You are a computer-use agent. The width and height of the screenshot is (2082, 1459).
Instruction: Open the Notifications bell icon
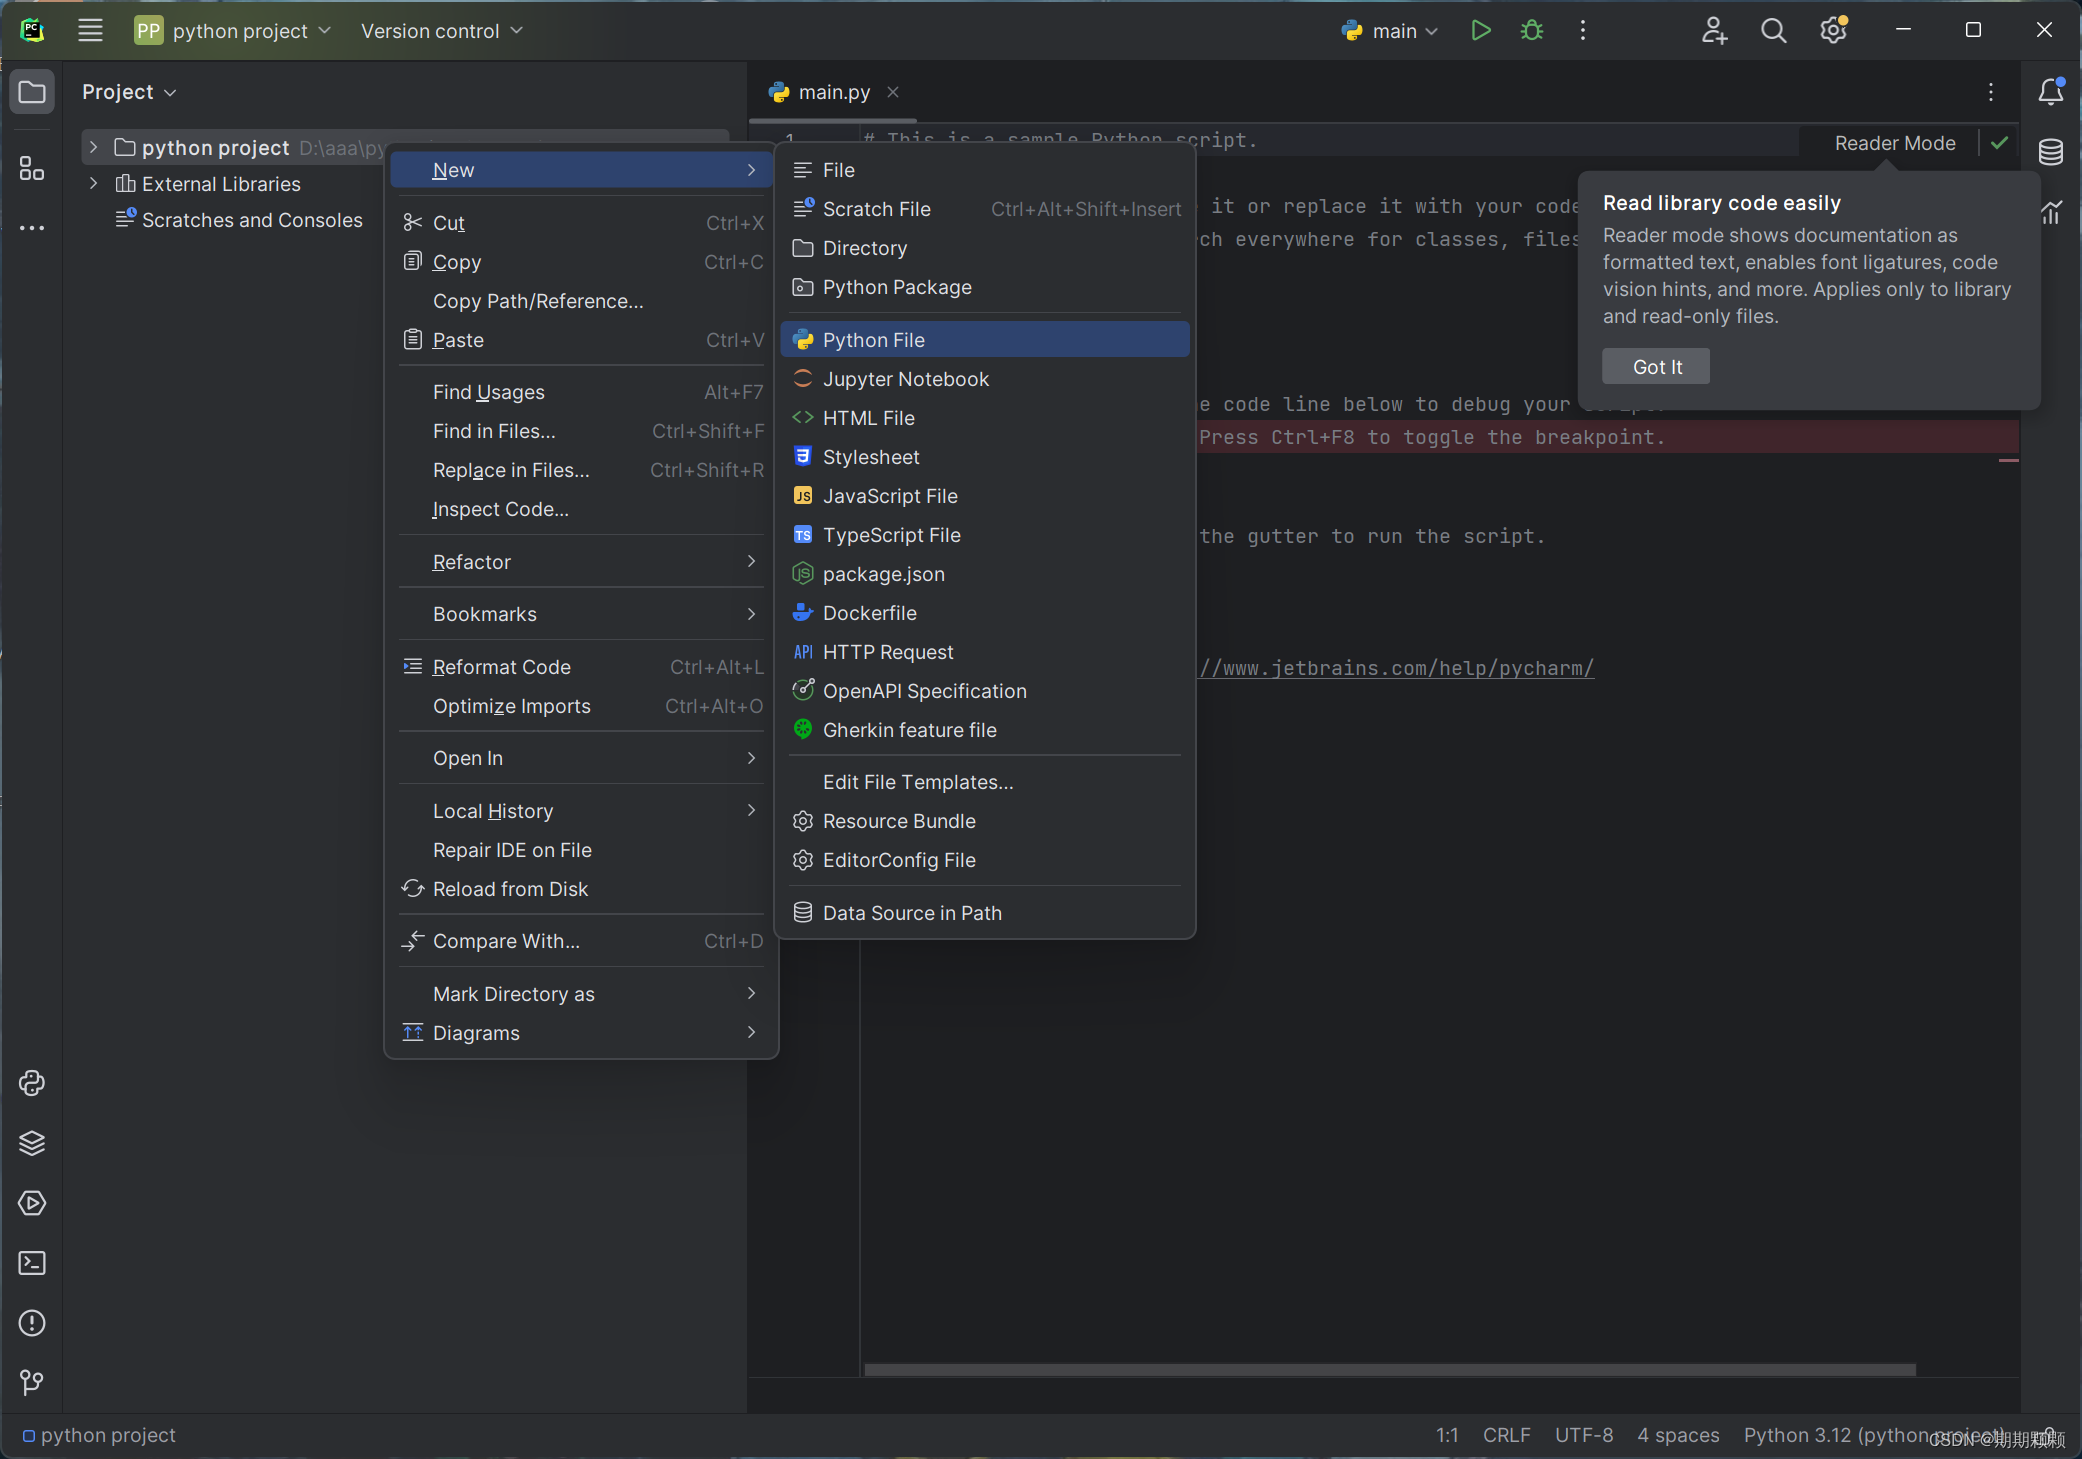point(2051,92)
